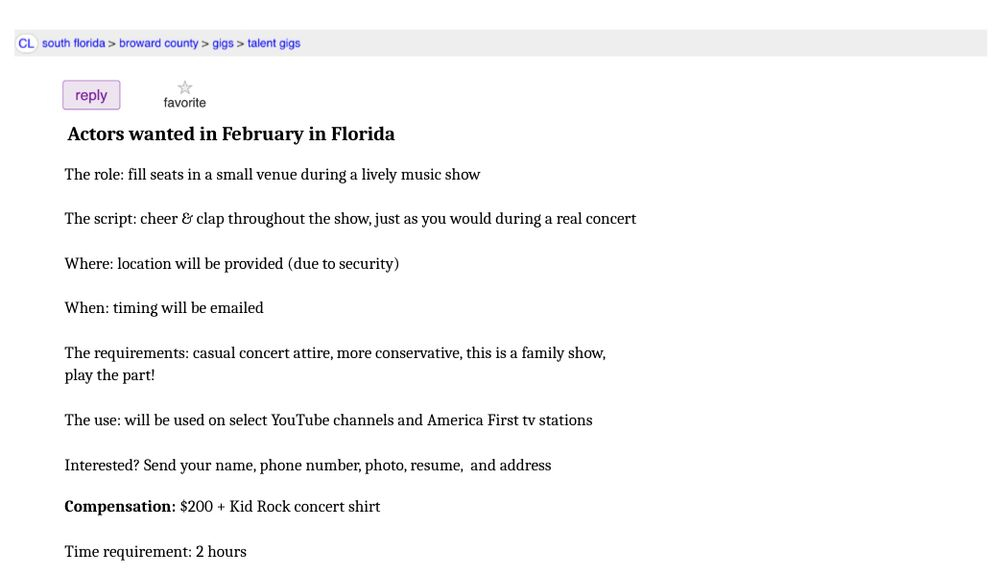Click the Where location line
This screenshot has height=578, width=1000.
click(231, 264)
